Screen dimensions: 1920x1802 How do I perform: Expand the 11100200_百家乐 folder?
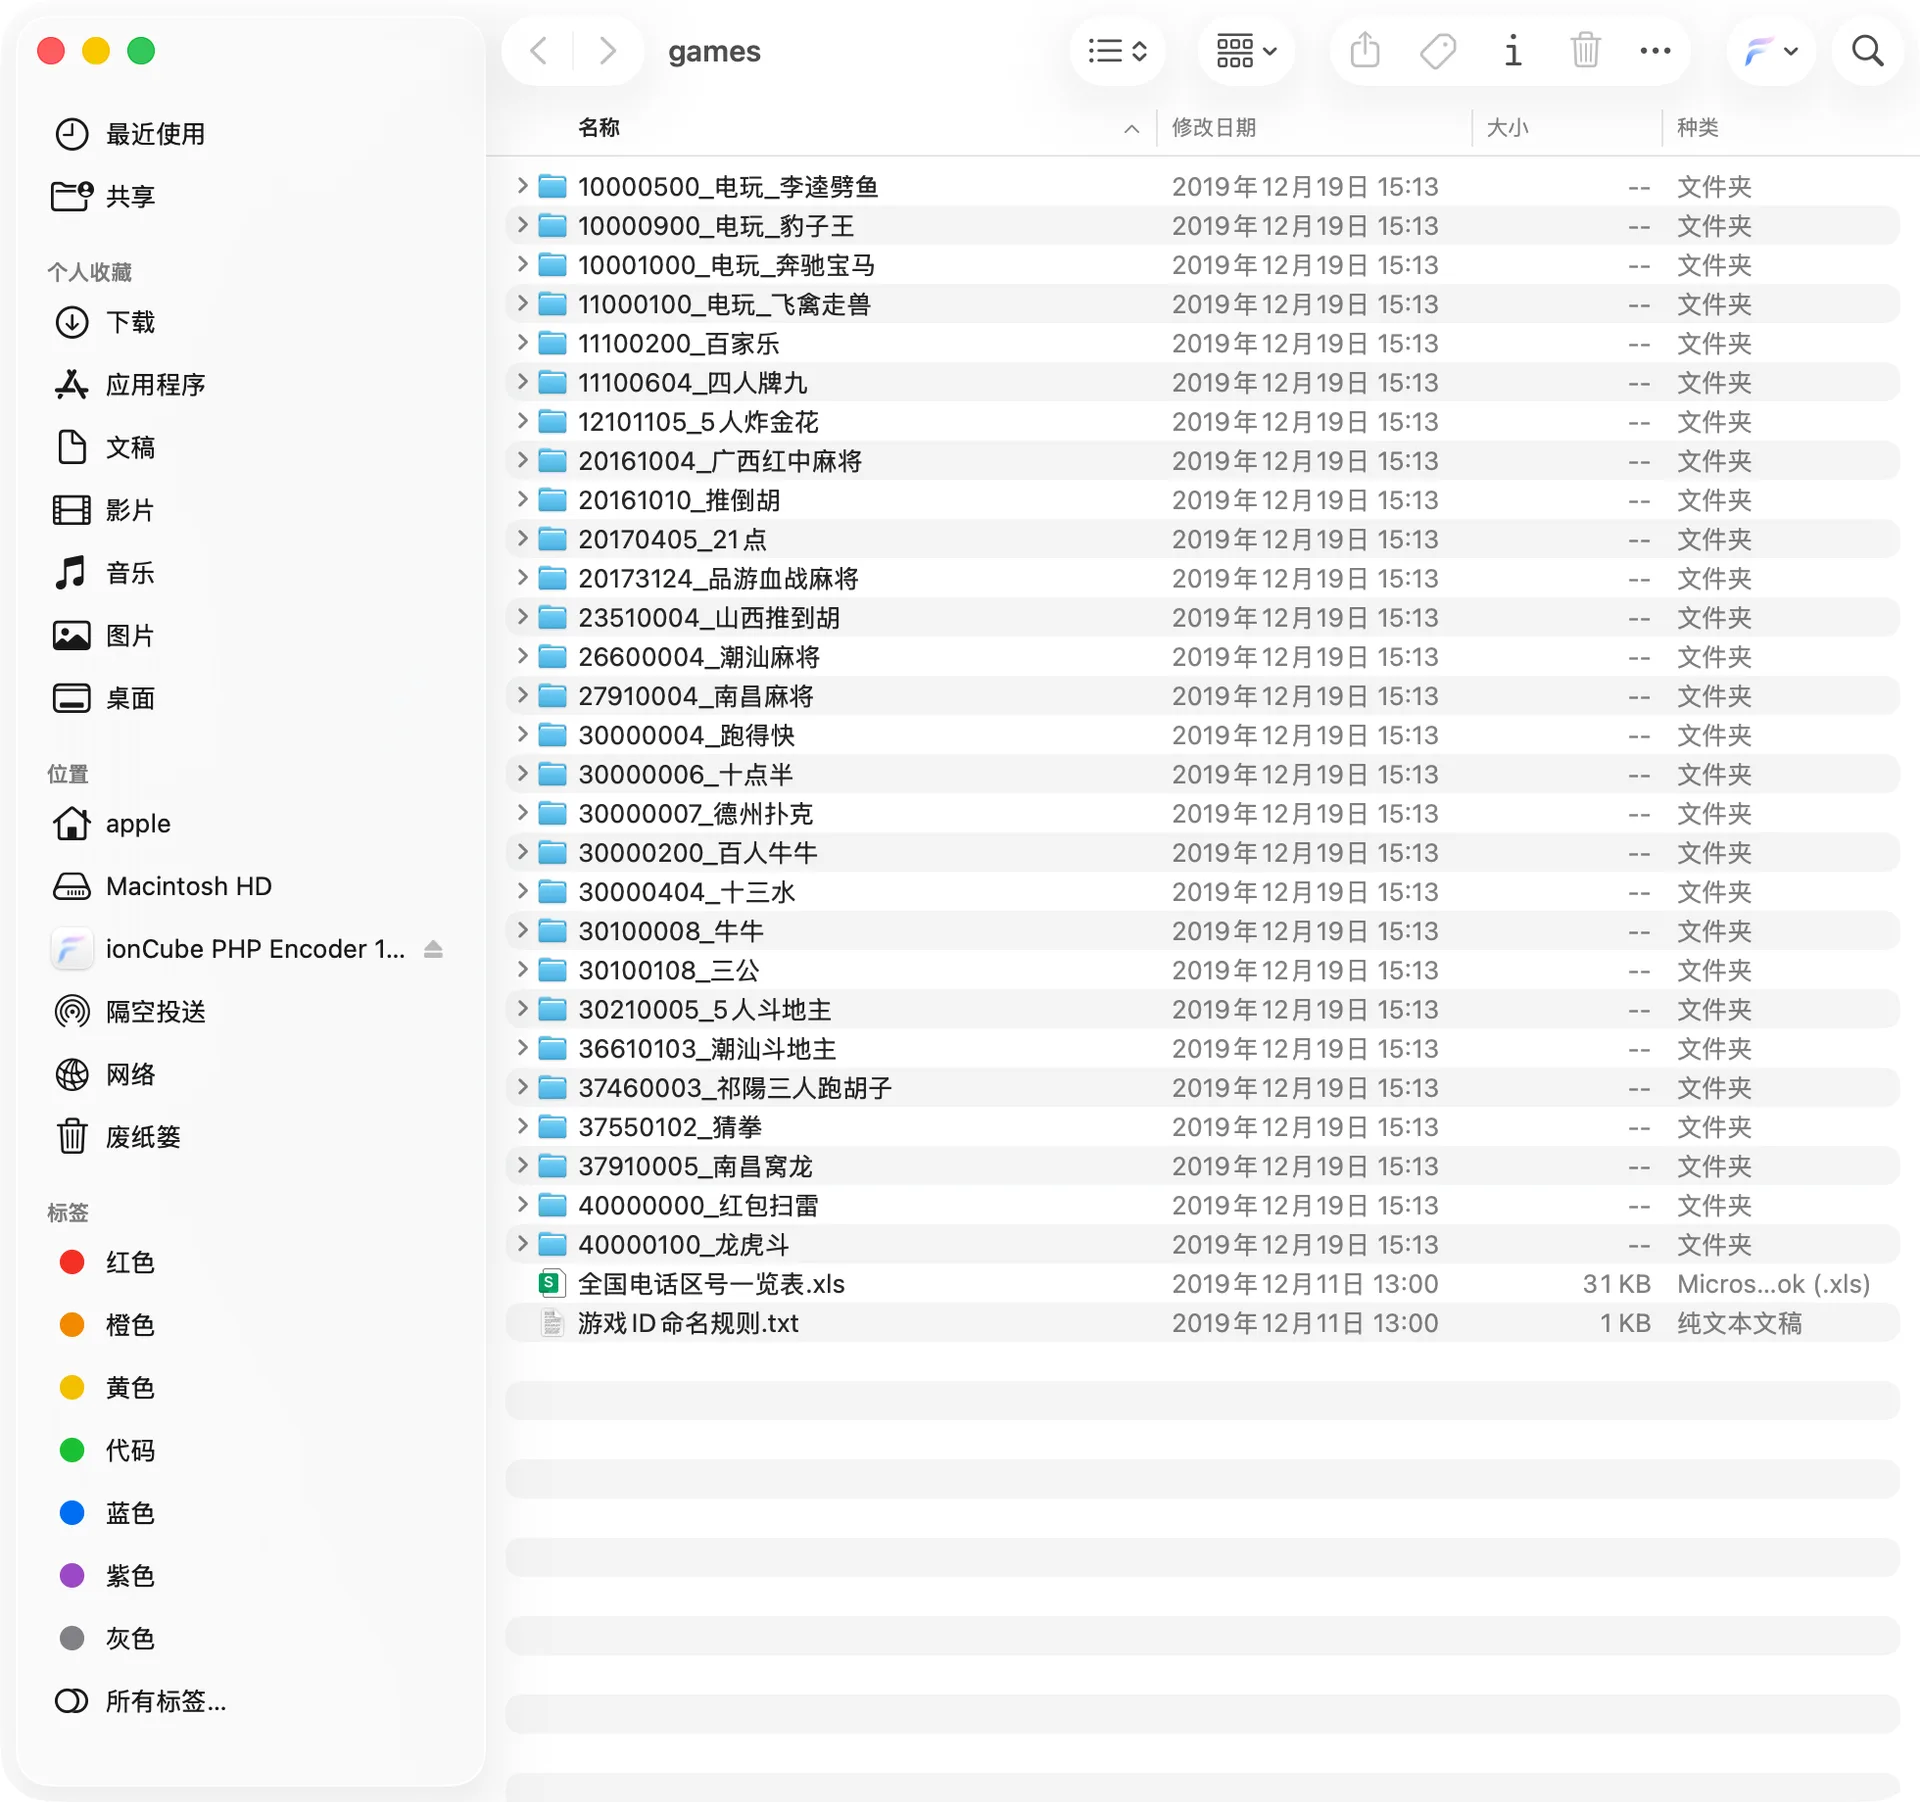click(521, 342)
